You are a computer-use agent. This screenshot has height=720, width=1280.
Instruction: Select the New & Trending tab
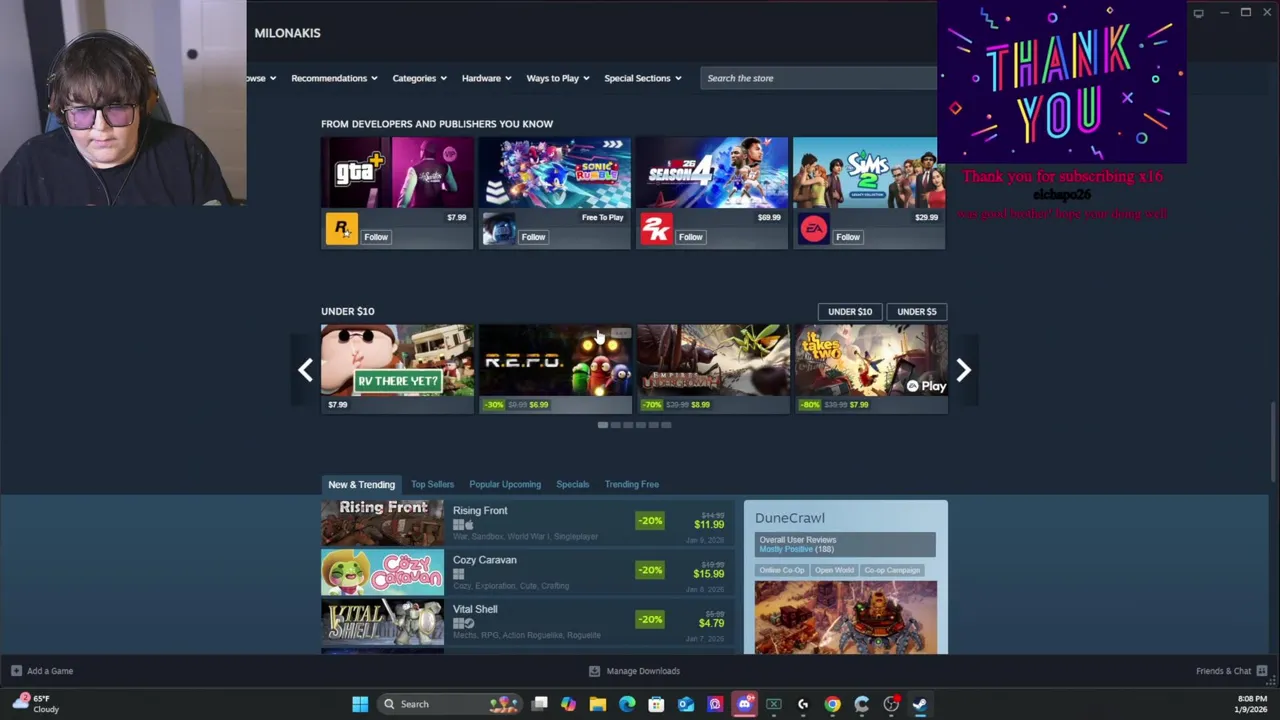[x=362, y=484]
